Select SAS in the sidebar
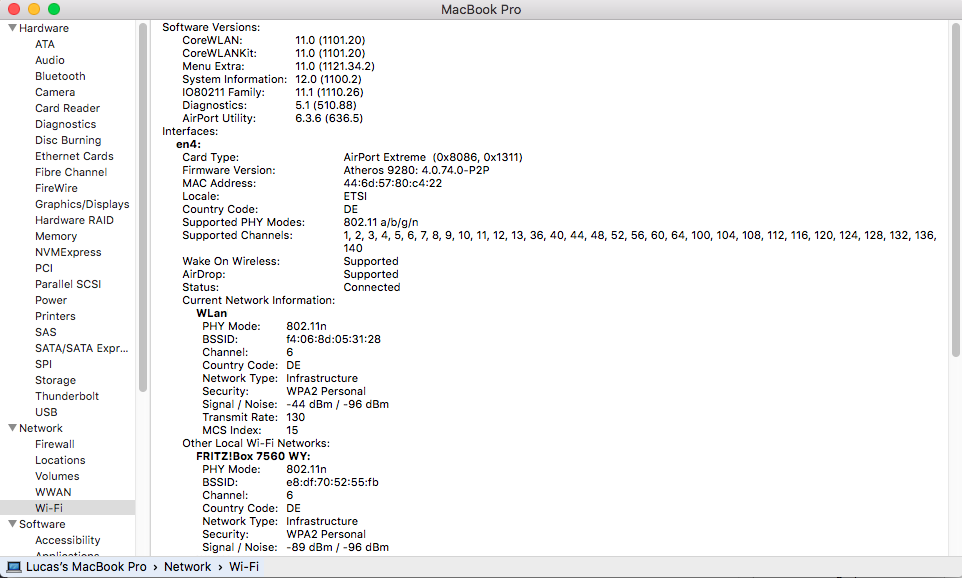962x578 pixels. point(45,332)
